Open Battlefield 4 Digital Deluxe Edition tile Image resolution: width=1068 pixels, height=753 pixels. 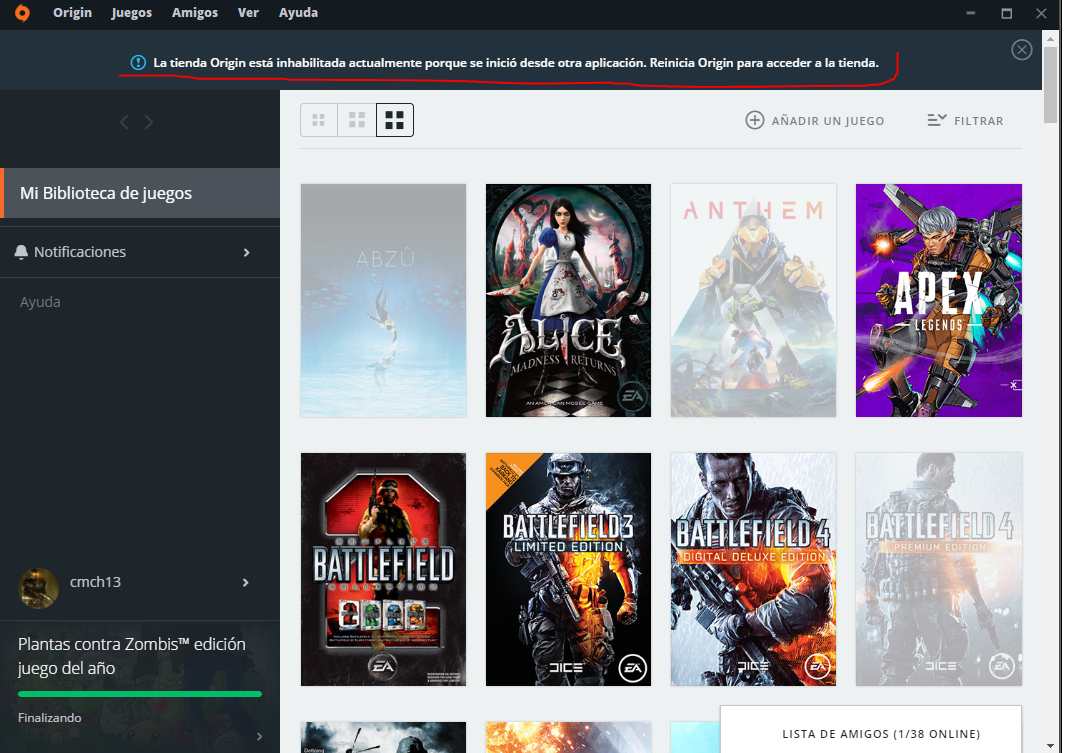pyautogui.click(x=753, y=569)
